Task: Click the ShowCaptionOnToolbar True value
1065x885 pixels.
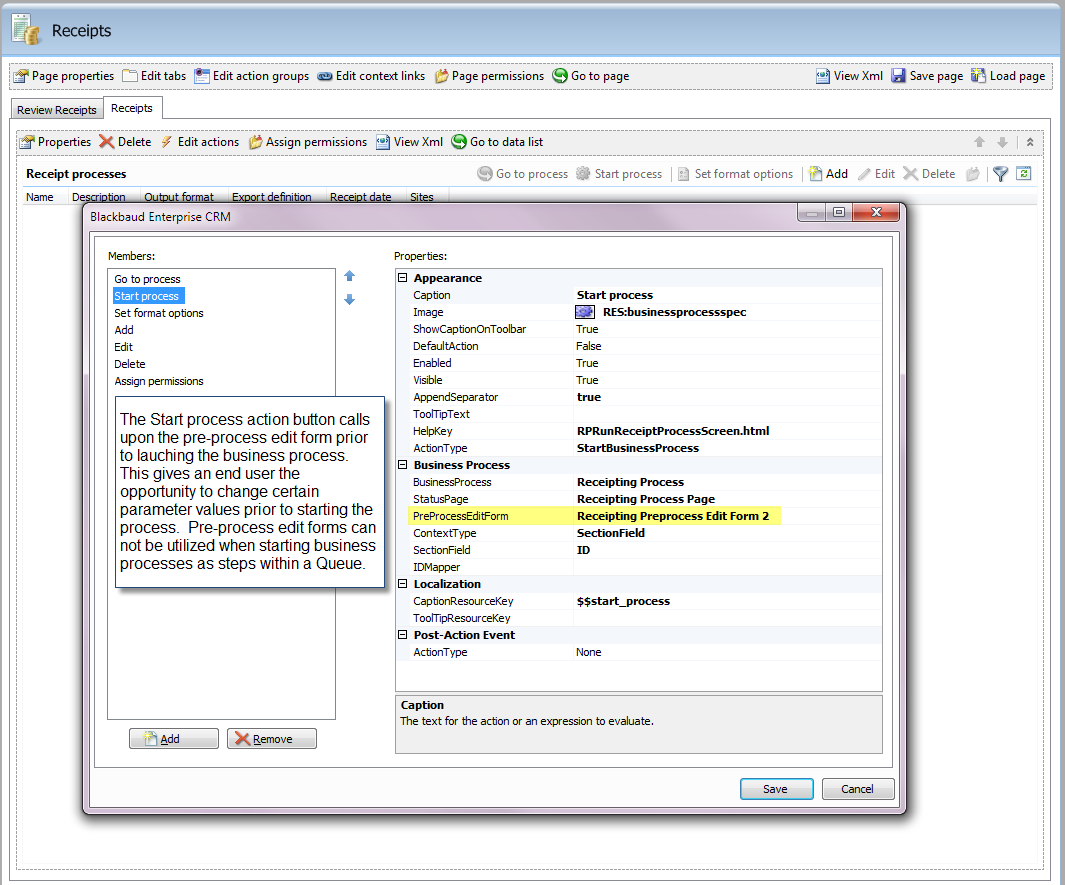Action: click(588, 329)
